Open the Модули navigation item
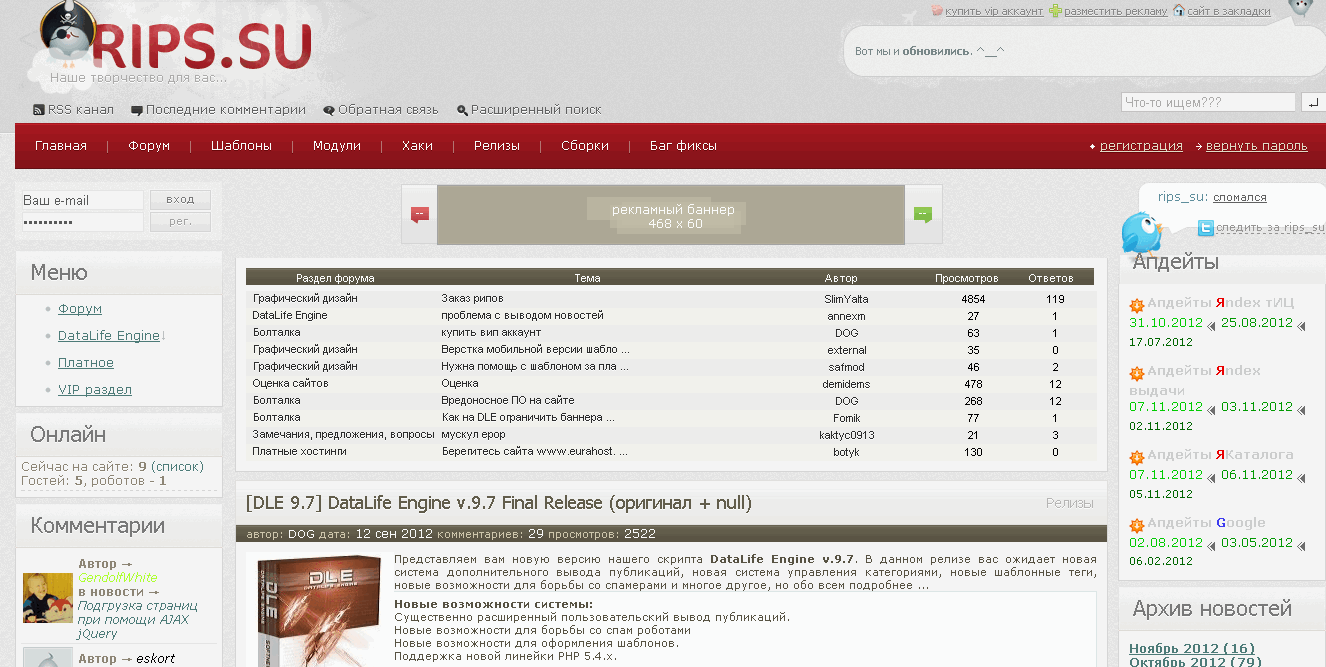Image resolution: width=1326 pixels, height=667 pixels. [337, 146]
